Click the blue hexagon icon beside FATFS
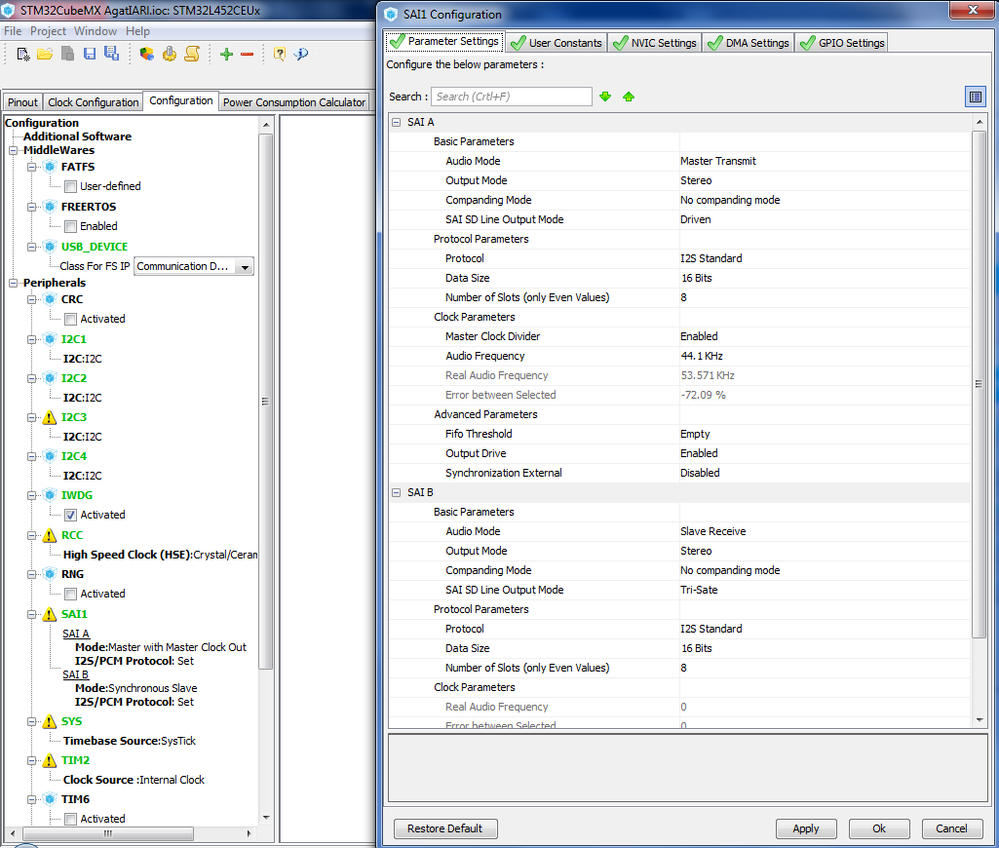The width and height of the screenshot is (999, 848). tap(50, 167)
